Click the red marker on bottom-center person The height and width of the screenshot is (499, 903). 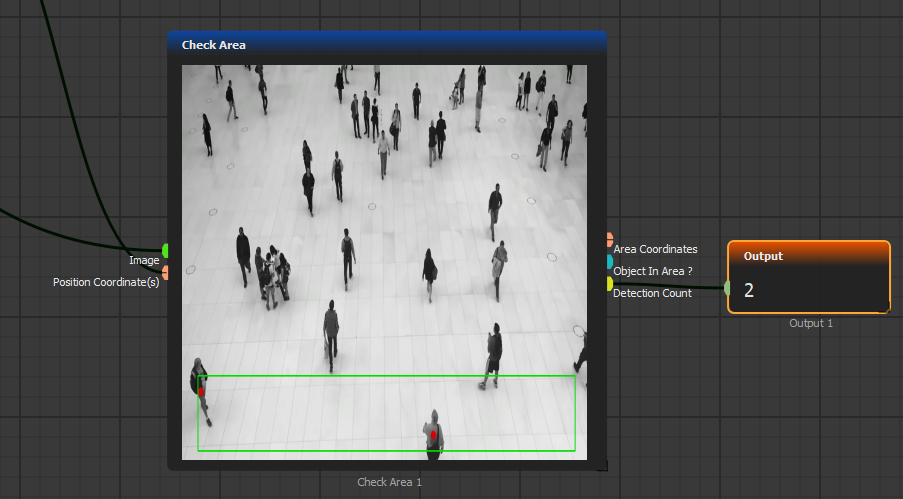coord(433,436)
